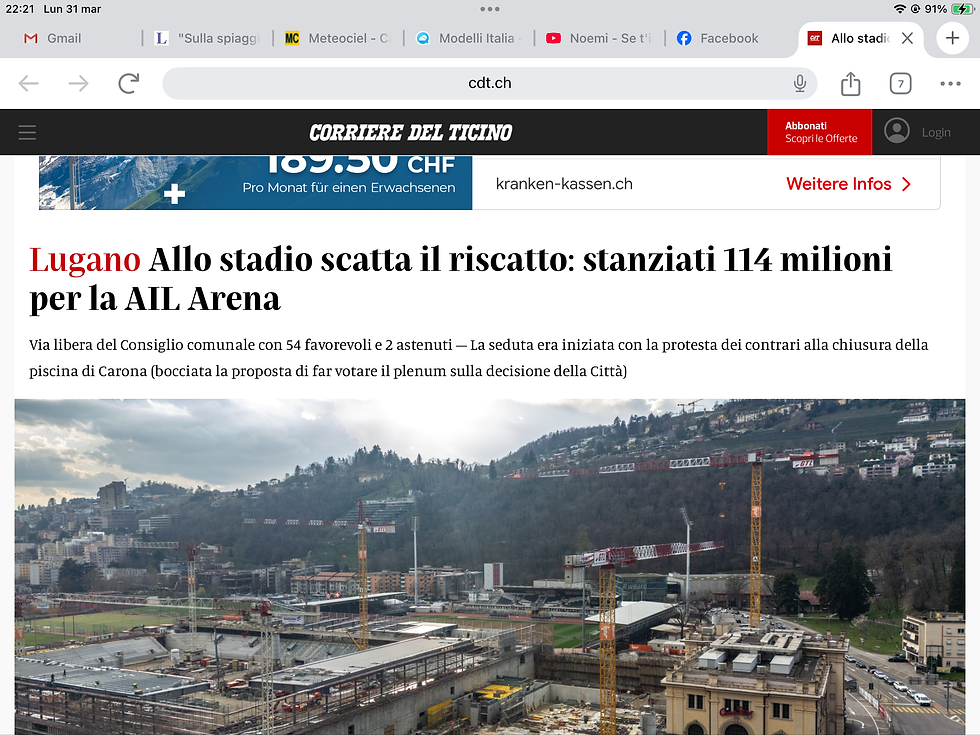
Task: Open the stadium construction article photo
Action: point(490,567)
